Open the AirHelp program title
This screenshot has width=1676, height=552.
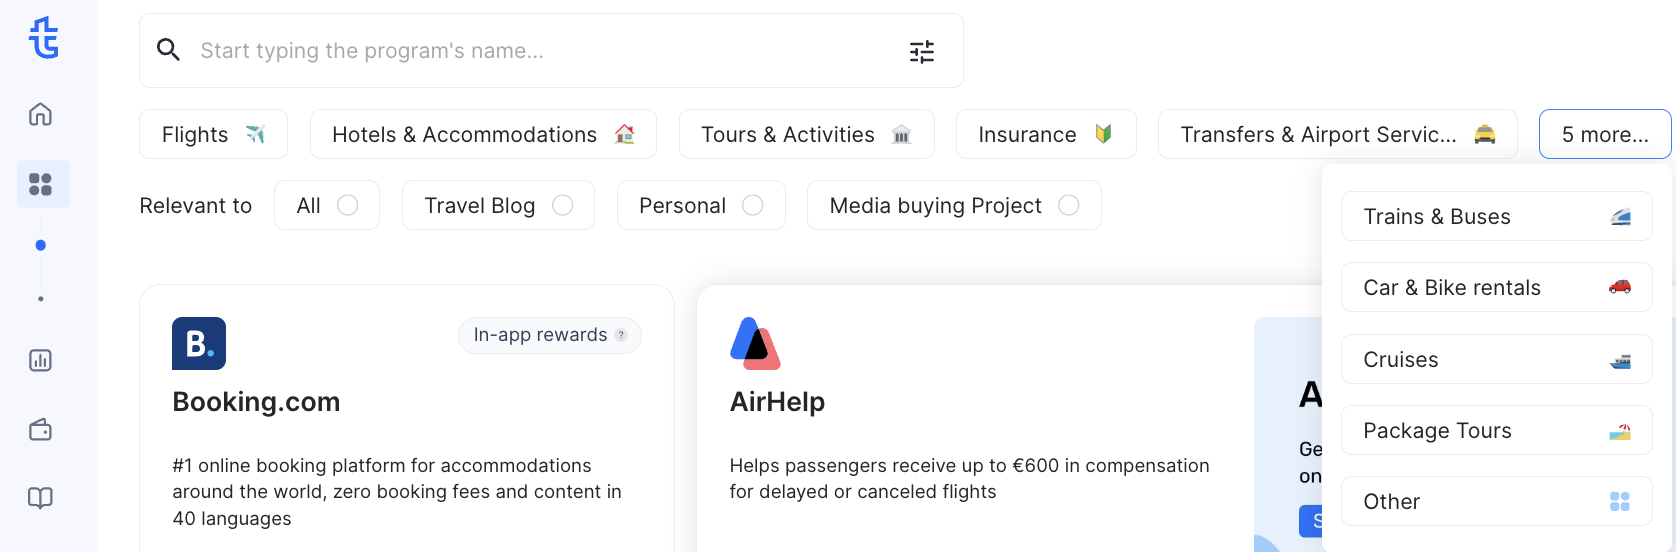click(x=777, y=402)
